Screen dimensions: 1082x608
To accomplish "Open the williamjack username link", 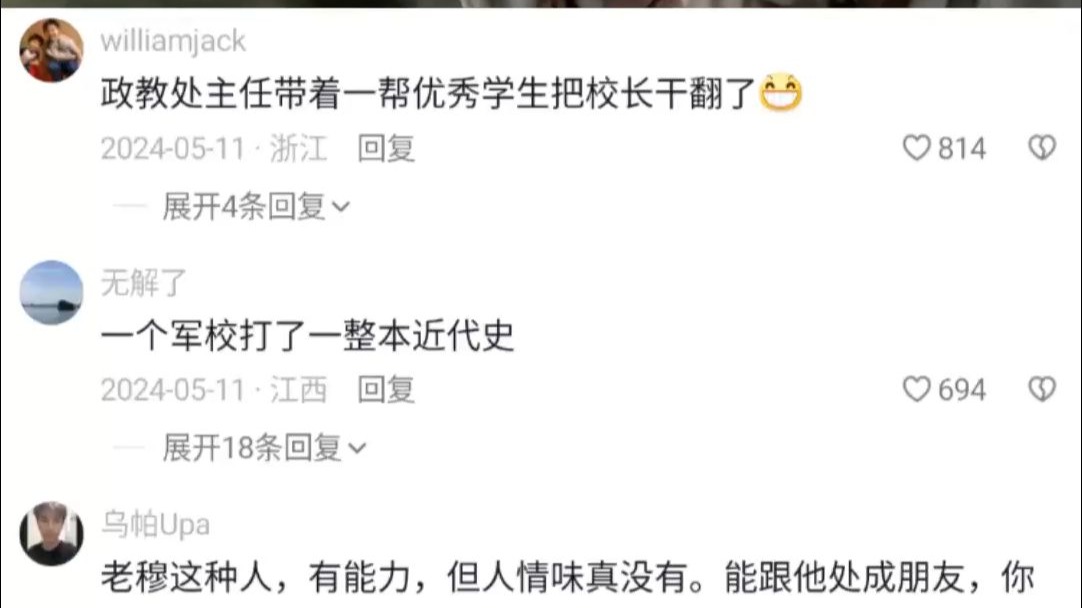I will [173, 41].
